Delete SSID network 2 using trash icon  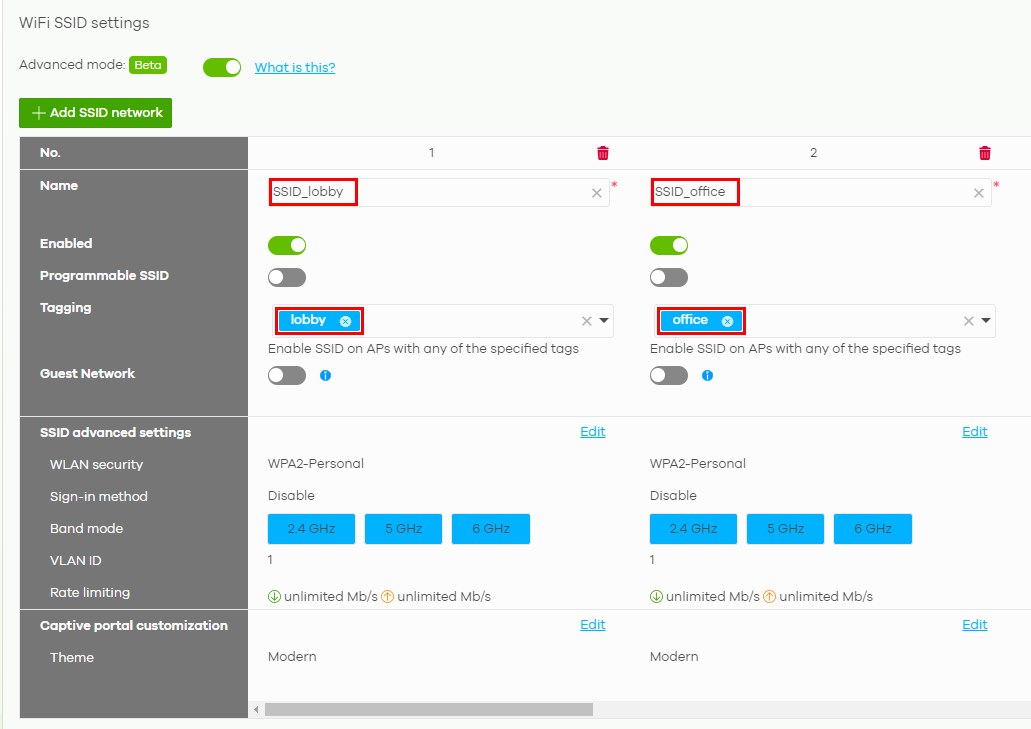985,153
